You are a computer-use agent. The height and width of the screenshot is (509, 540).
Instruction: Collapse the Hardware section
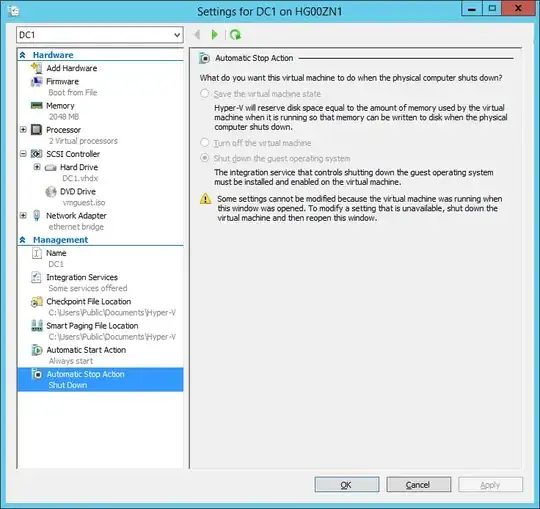pyautogui.click(x=23, y=55)
